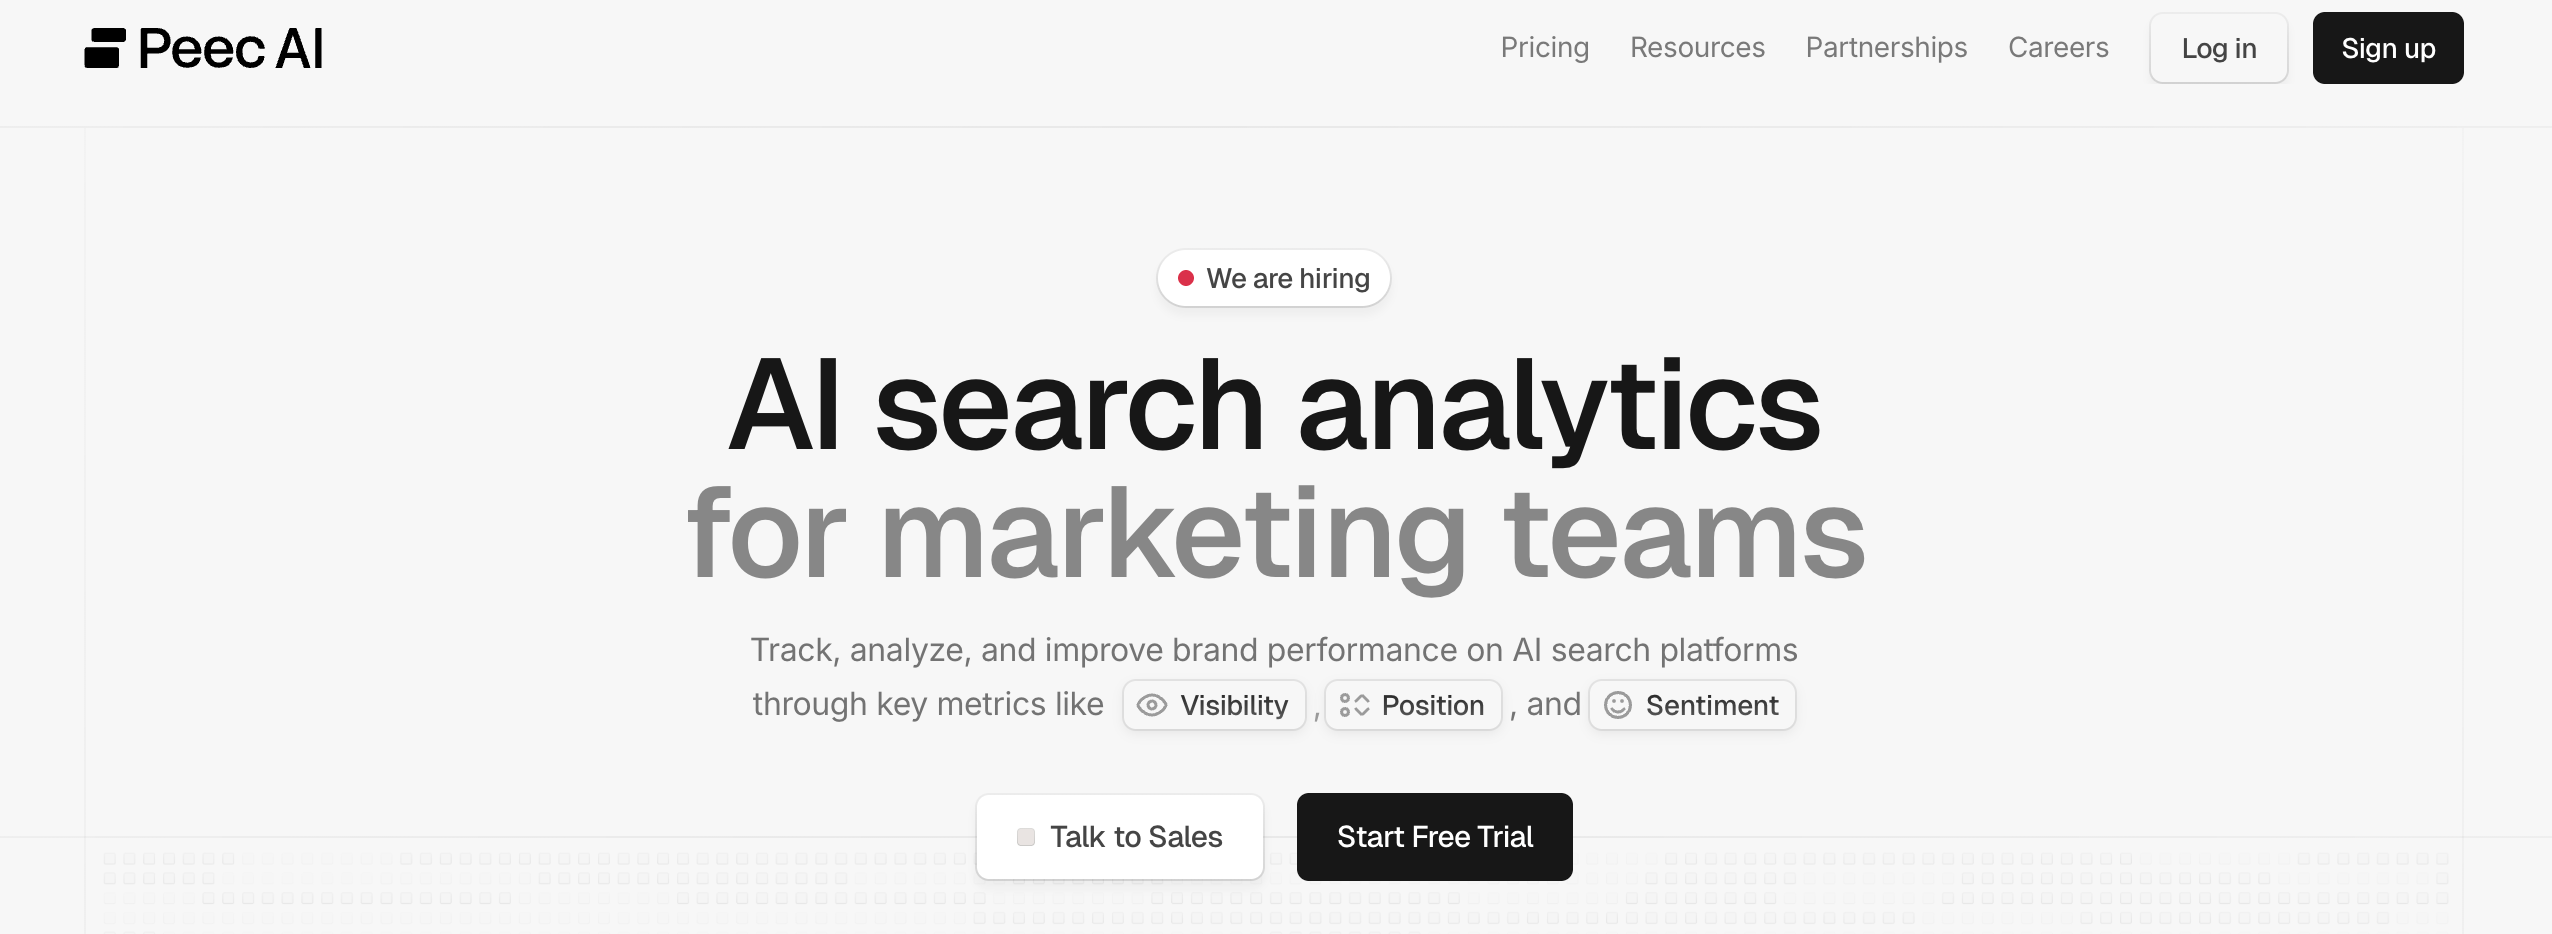Click the red dot in hiring badge
Image resolution: width=2552 pixels, height=934 pixels.
[1187, 278]
